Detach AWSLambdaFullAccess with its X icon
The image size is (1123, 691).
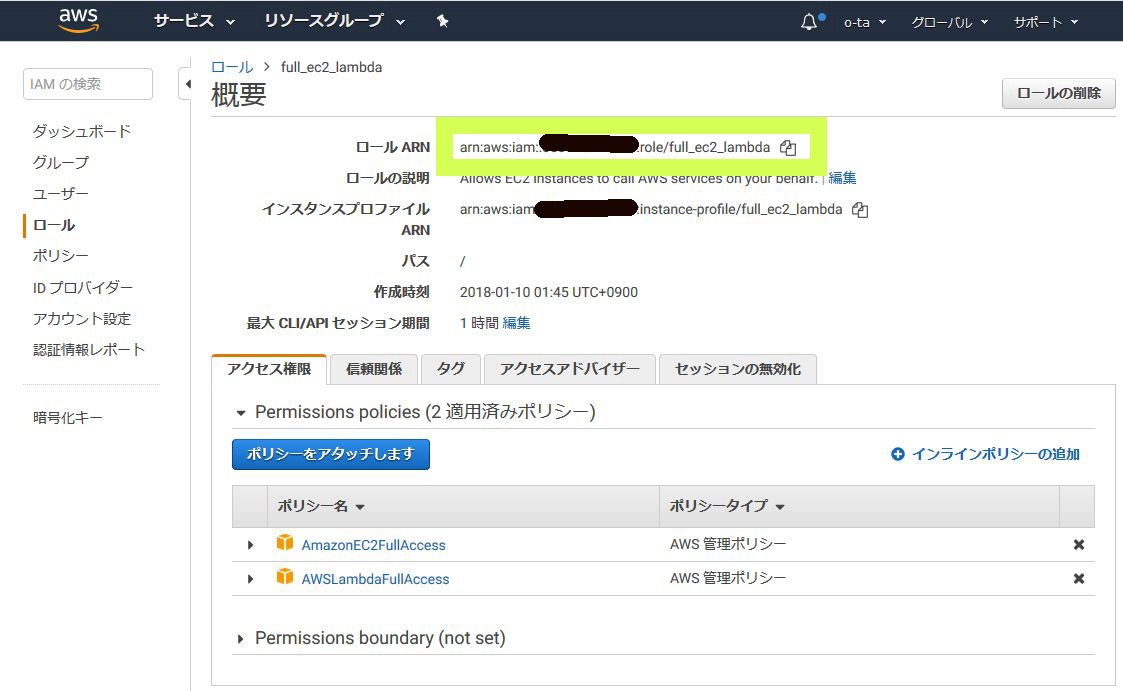point(1079,579)
